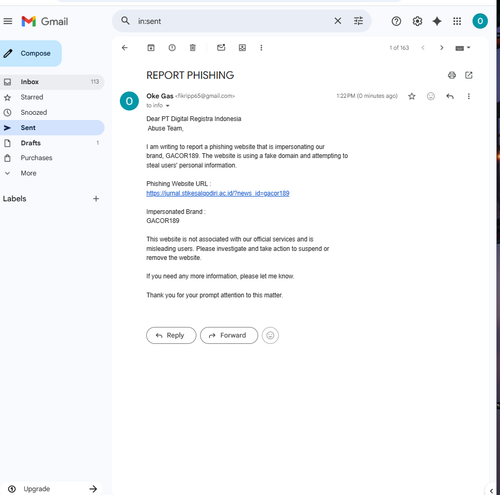500x495 pixels.
Task: Archive this email
Action: [x=151, y=48]
